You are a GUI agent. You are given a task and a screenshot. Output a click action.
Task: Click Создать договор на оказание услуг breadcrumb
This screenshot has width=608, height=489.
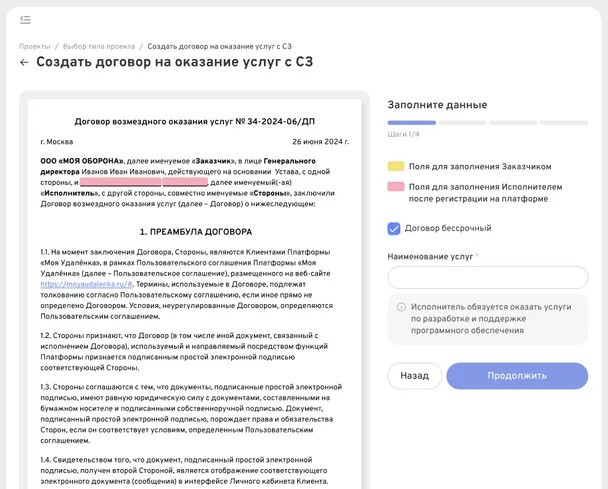[x=219, y=47]
